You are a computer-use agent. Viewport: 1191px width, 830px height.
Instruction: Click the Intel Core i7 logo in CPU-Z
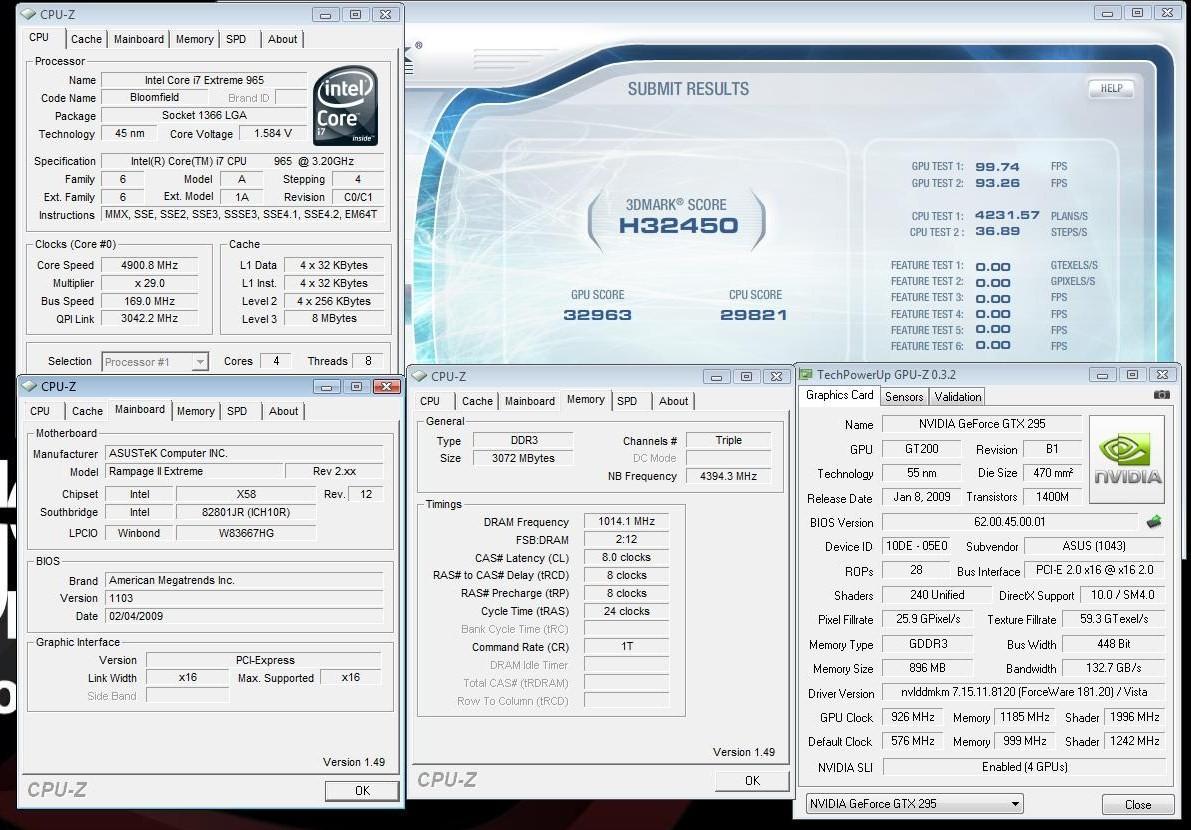[x=346, y=106]
